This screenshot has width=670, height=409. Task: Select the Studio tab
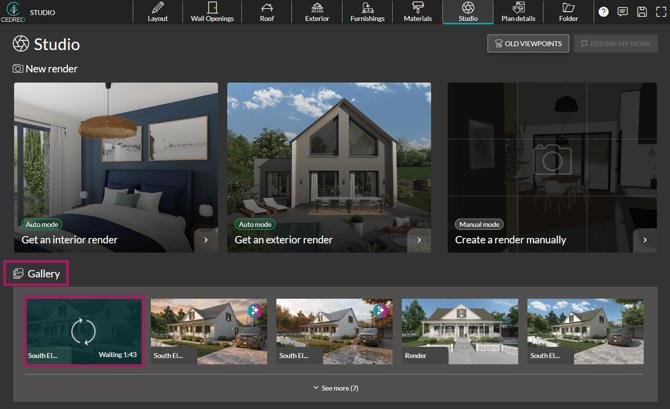coord(468,12)
